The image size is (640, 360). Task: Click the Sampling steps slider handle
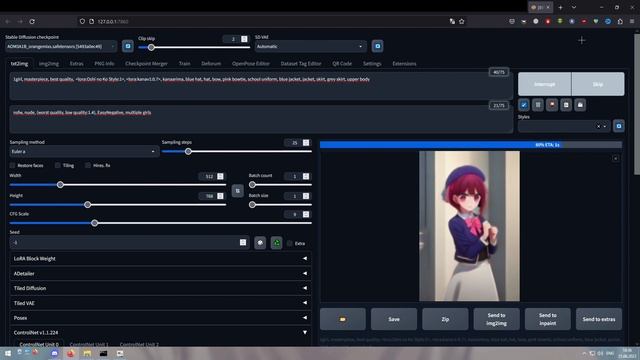tap(188, 151)
